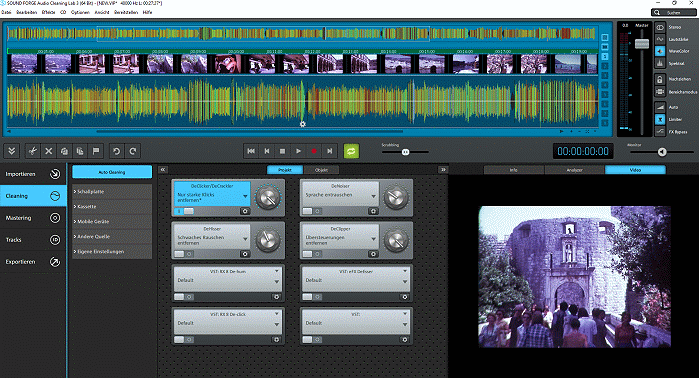Expand the Schallplatte presets

(112, 191)
